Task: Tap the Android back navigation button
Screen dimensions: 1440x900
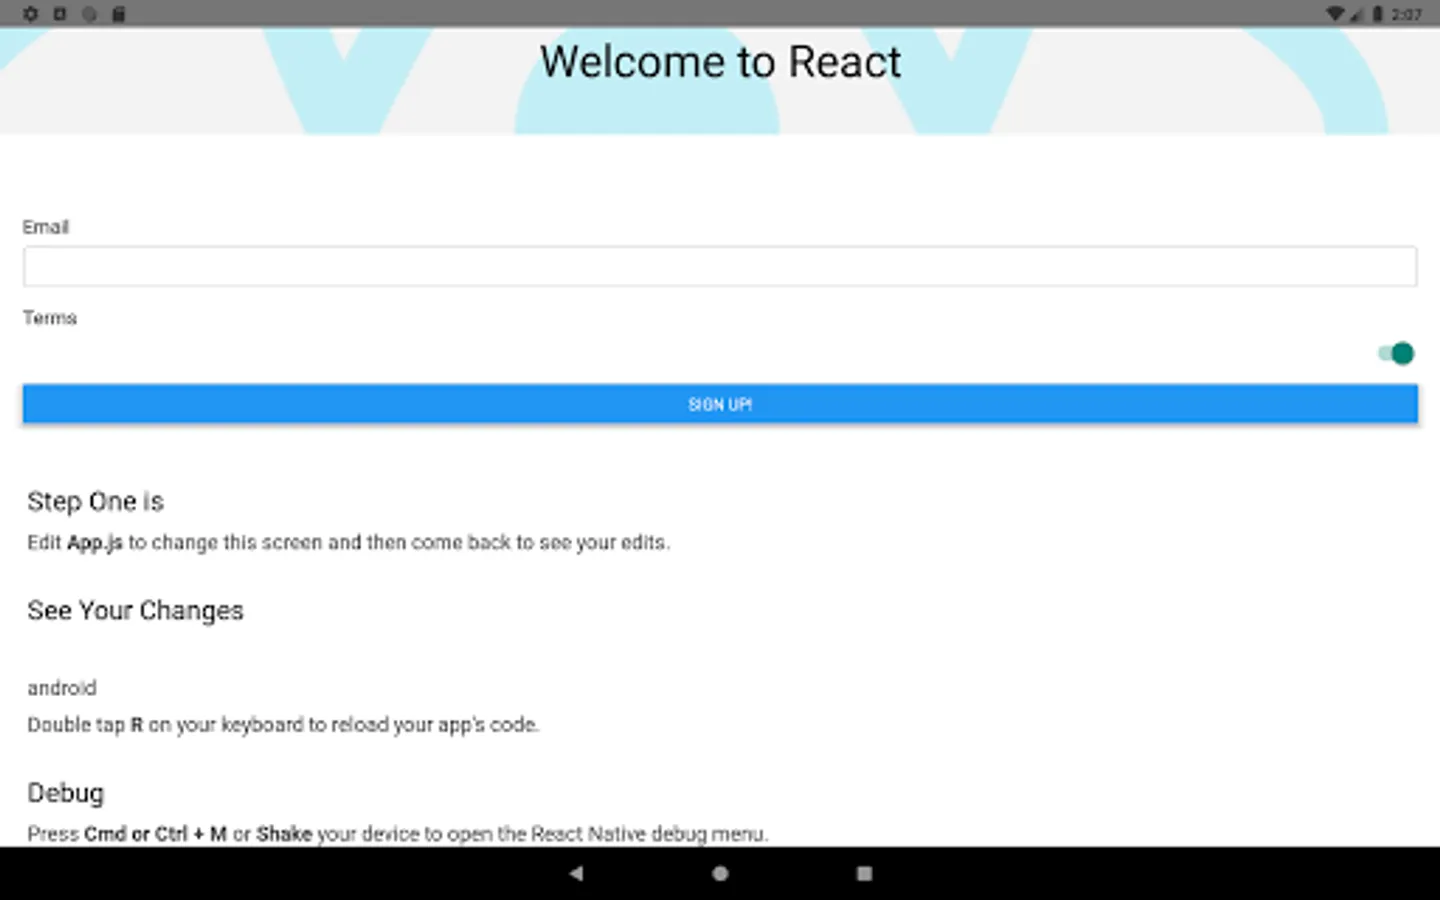Action: 576,873
